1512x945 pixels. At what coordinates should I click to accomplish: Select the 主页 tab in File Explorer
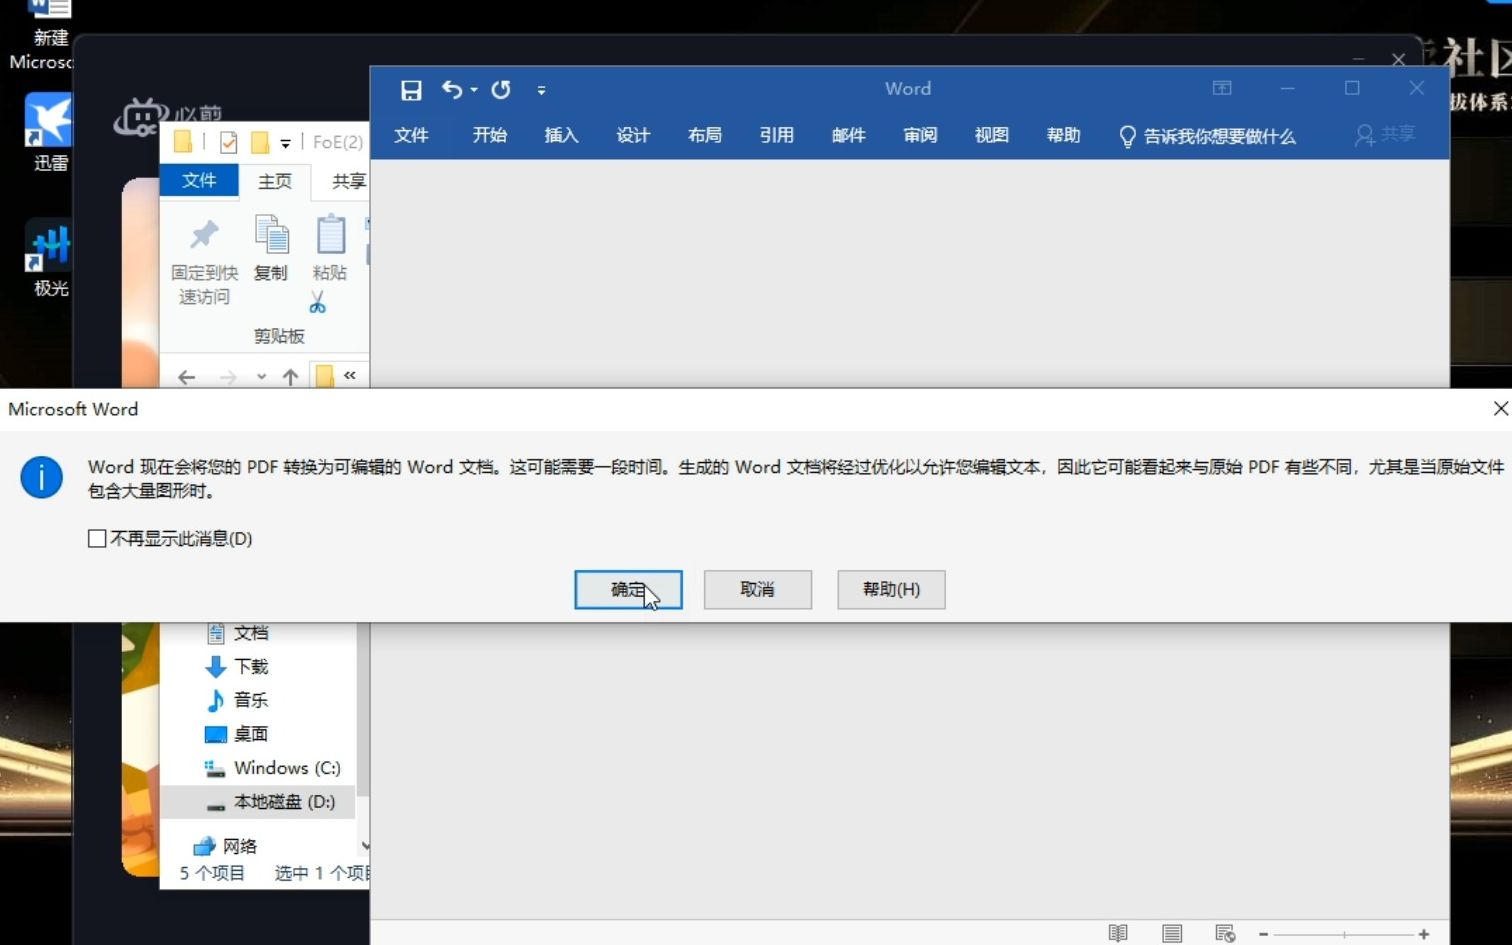pyautogui.click(x=275, y=181)
